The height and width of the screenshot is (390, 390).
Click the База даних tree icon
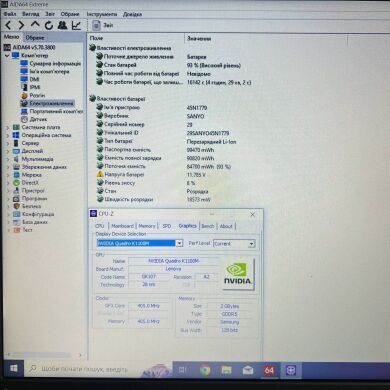click(x=16, y=222)
